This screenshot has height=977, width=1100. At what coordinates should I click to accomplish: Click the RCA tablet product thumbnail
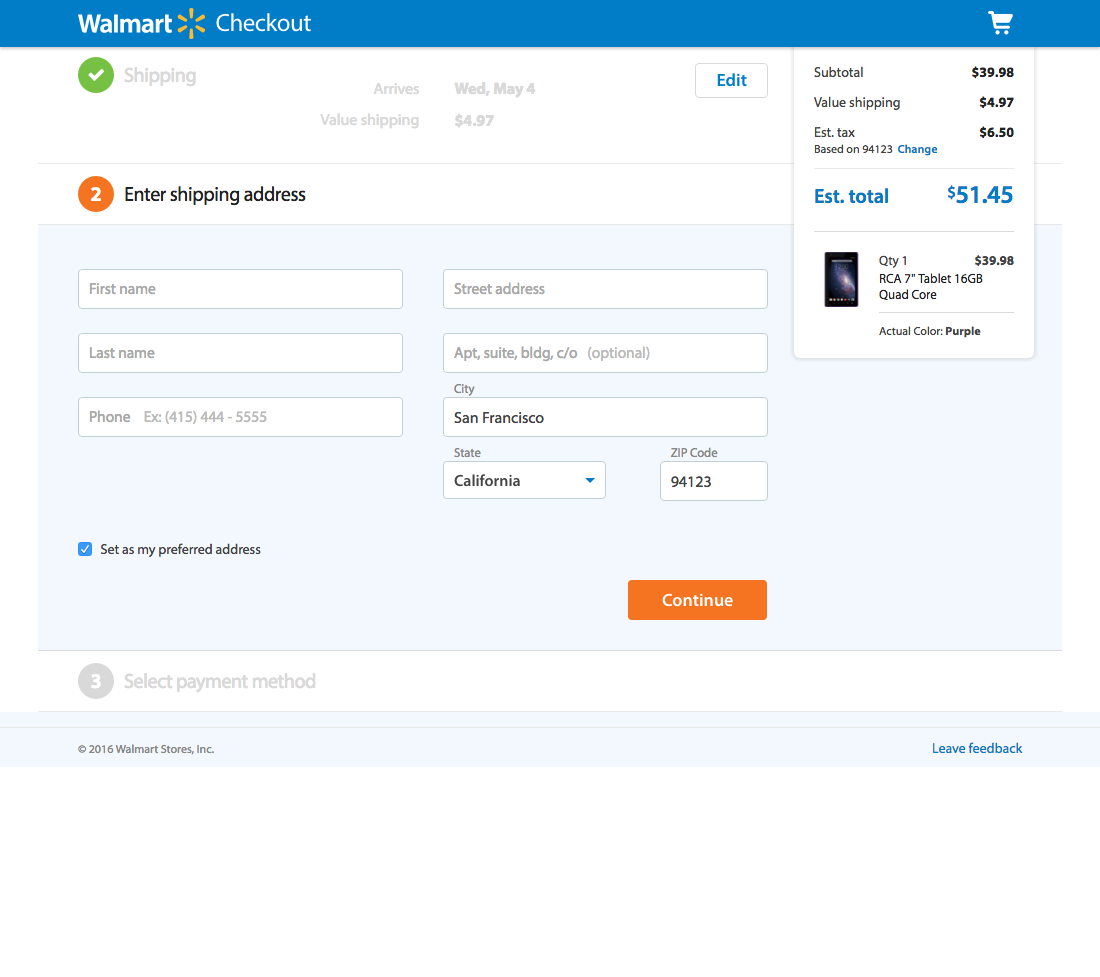coord(841,280)
